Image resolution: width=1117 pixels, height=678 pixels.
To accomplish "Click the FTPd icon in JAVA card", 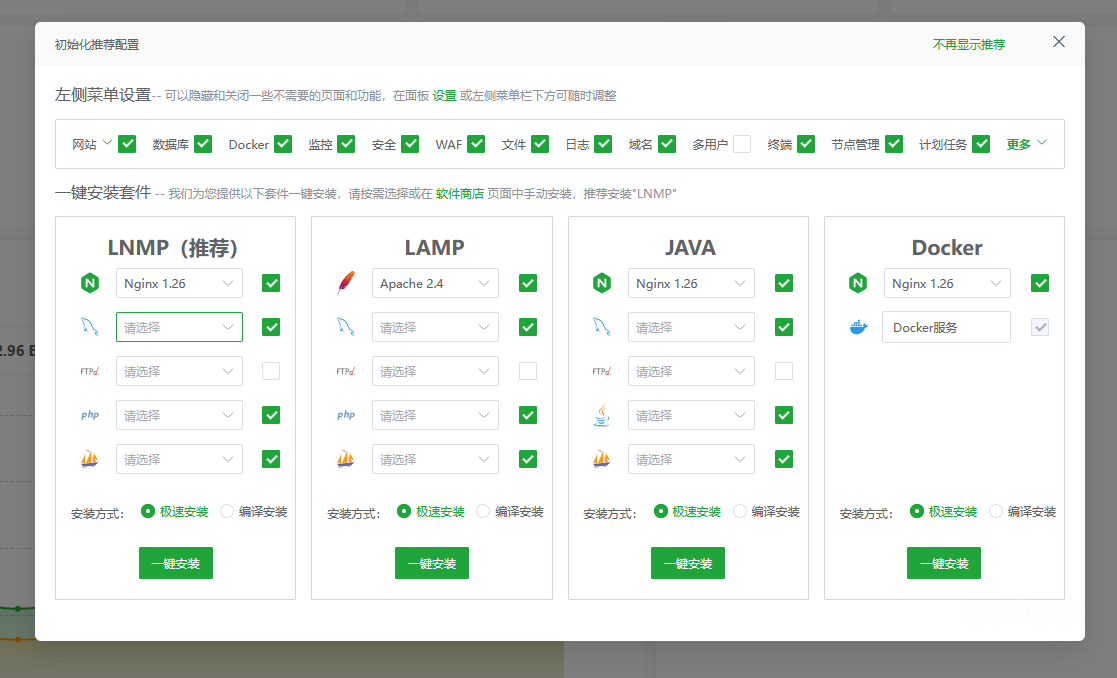I will tap(602, 371).
